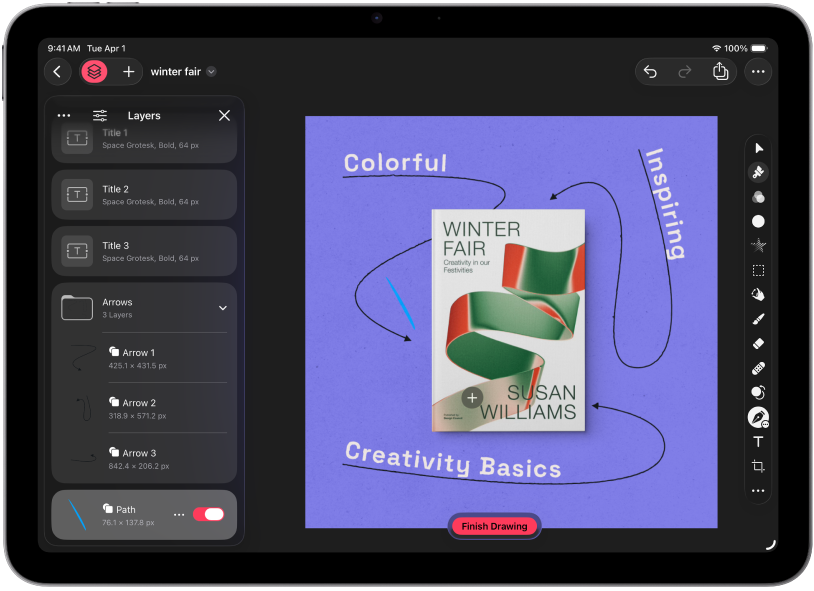Pick the Eraser tool

tap(758, 343)
